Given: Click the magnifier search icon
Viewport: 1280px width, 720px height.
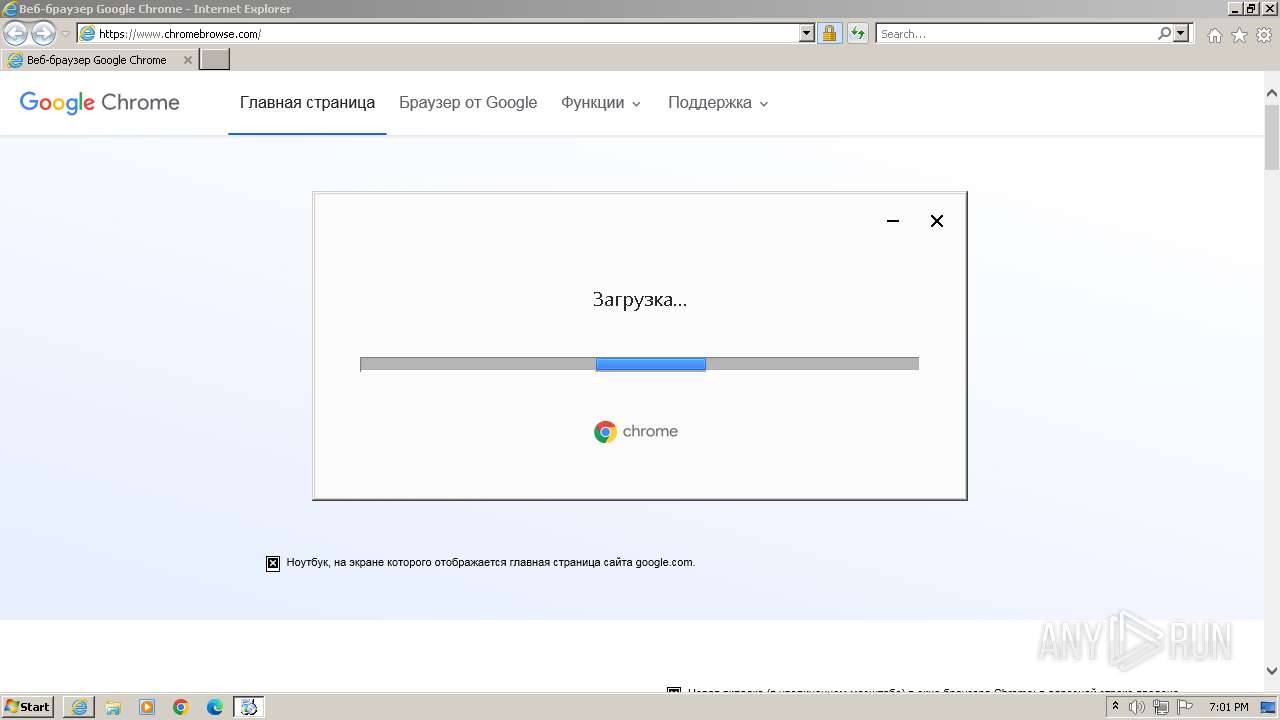Looking at the screenshot, I should coord(1164,33).
